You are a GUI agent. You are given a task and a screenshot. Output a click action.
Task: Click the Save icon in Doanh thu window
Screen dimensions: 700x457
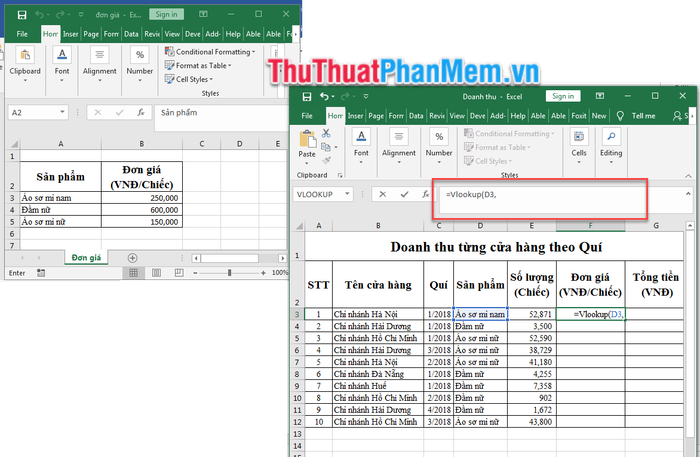[x=303, y=96]
